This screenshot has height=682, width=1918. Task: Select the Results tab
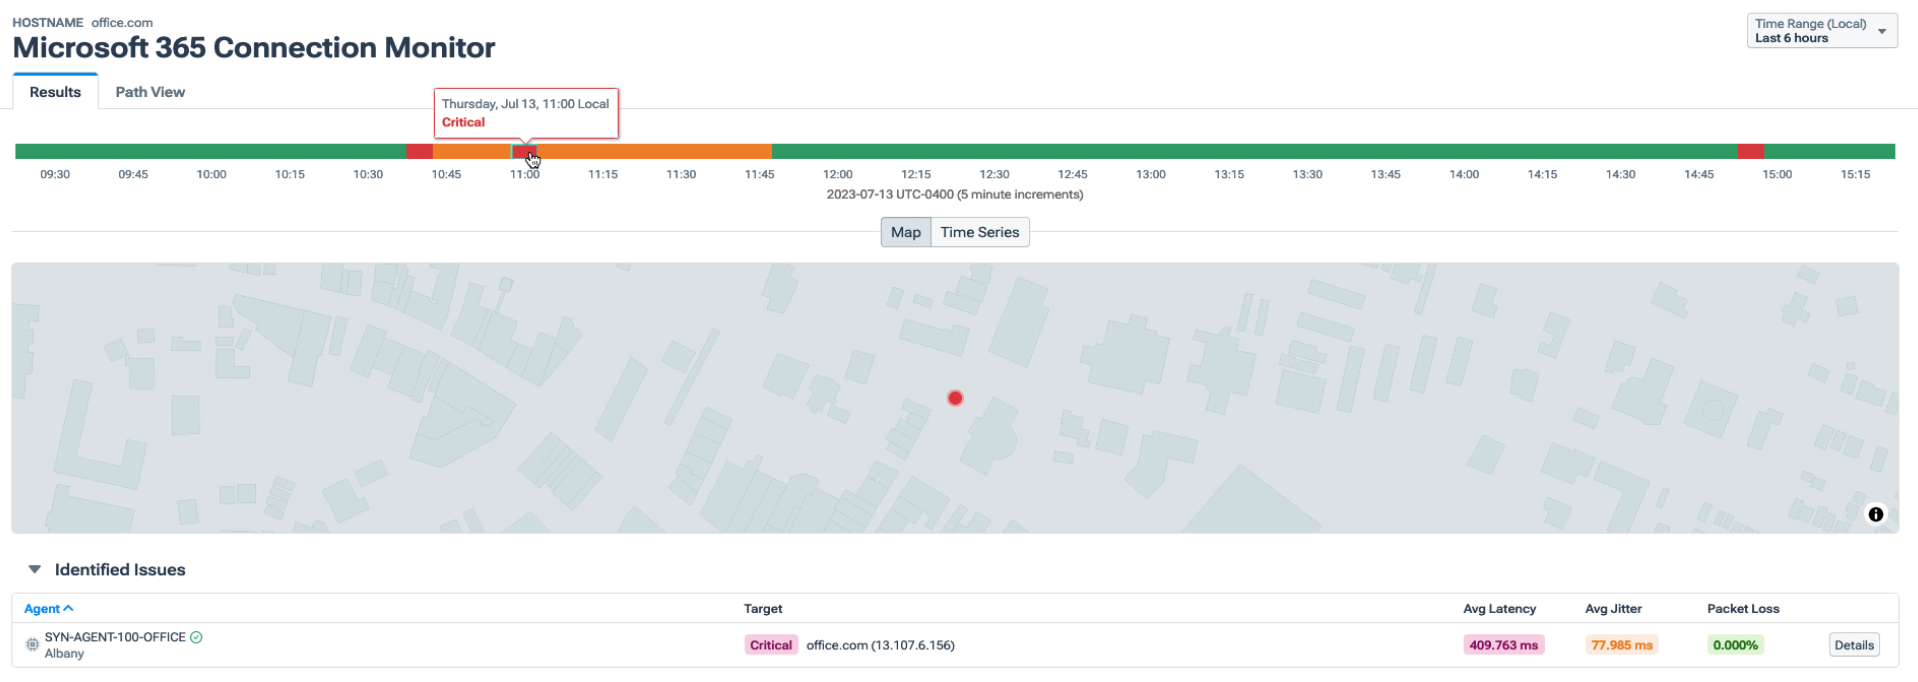click(x=55, y=92)
